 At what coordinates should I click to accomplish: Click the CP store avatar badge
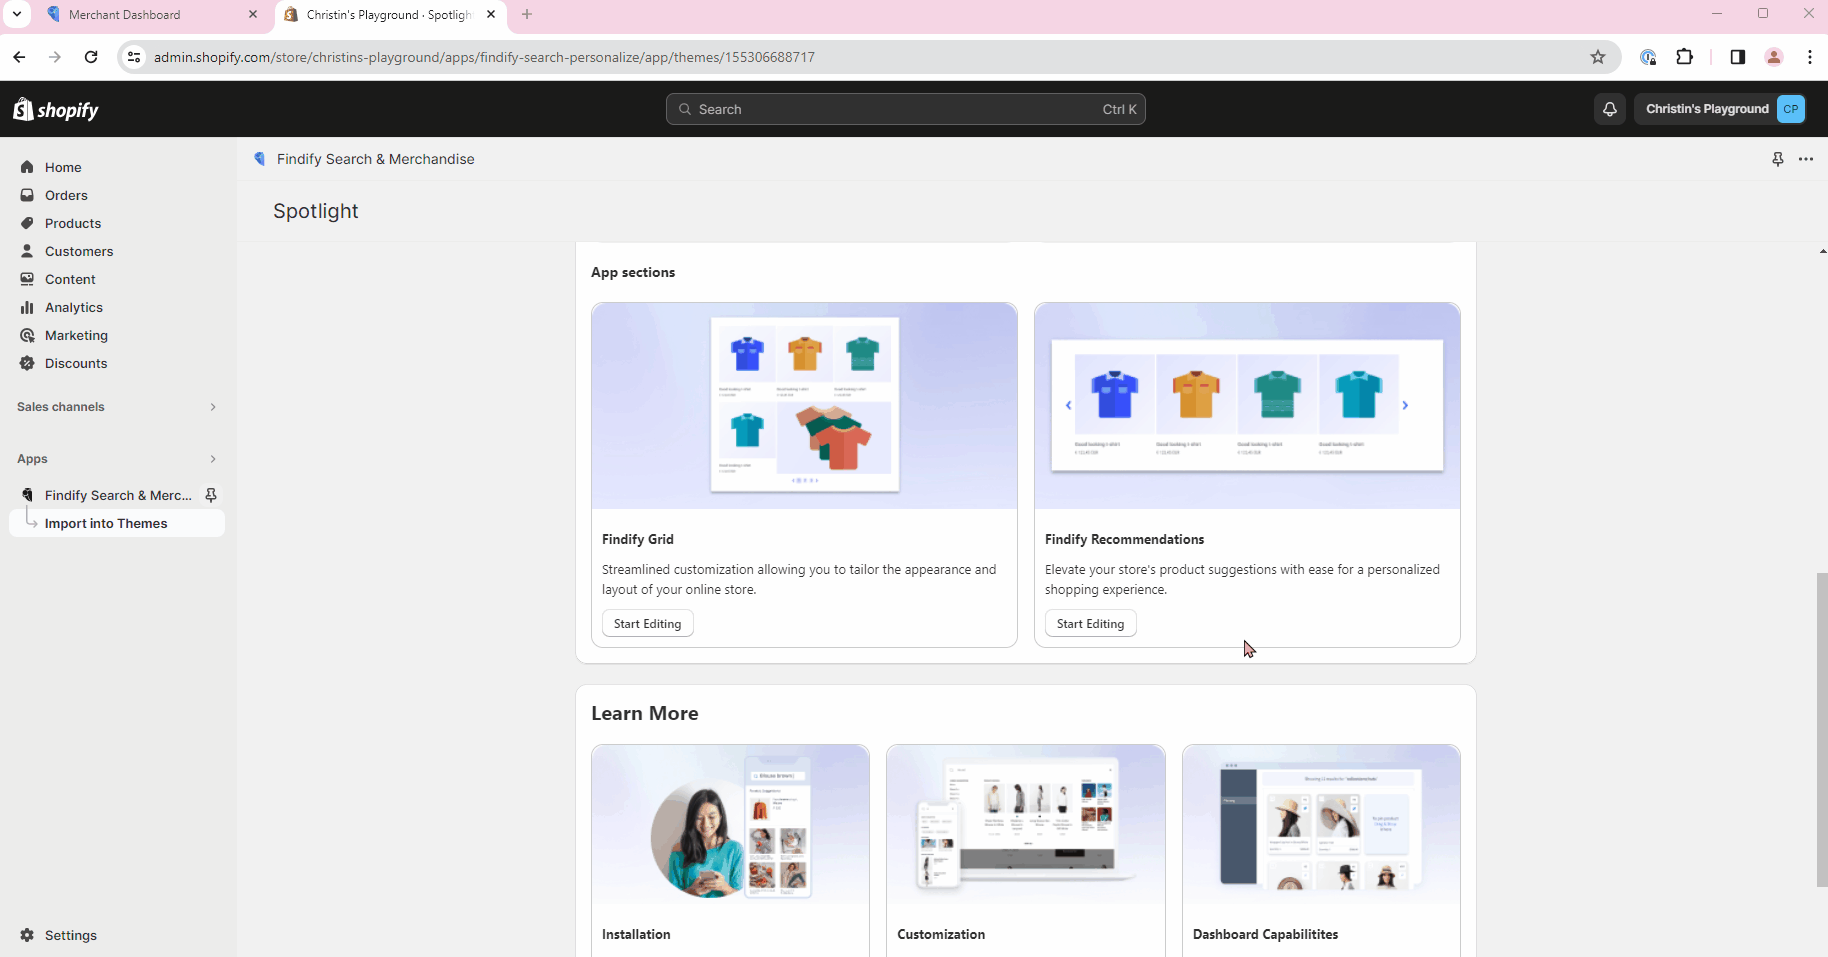pyautogui.click(x=1791, y=109)
